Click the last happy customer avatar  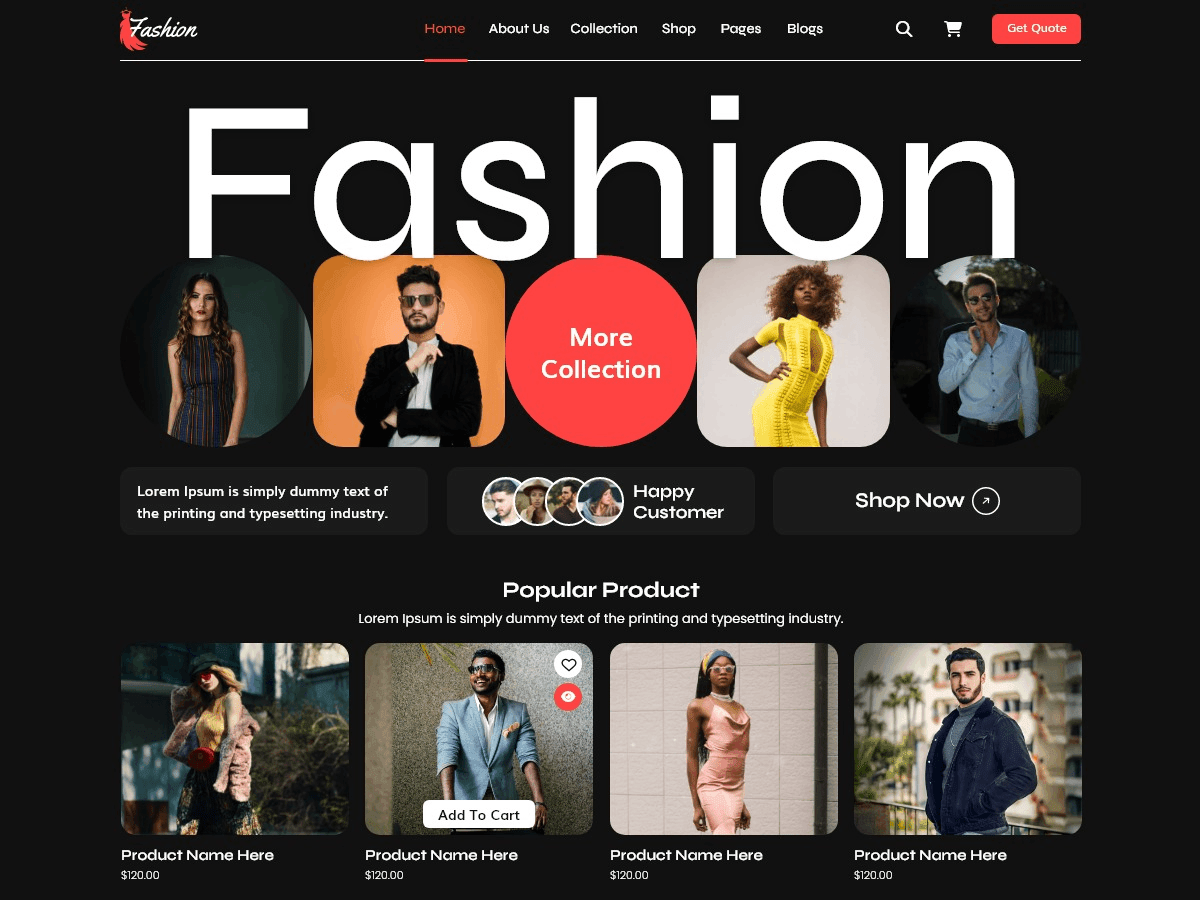pos(602,501)
